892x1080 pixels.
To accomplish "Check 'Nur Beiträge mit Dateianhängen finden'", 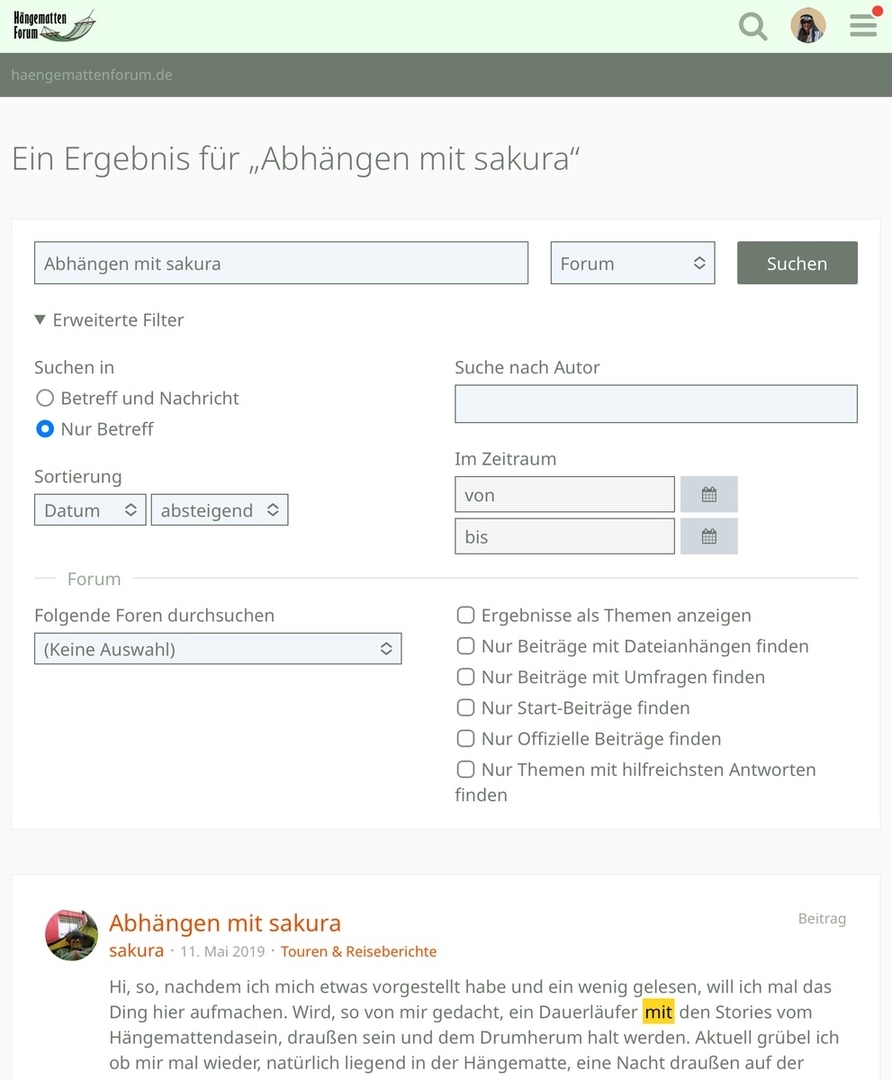I will pyautogui.click(x=466, y=646).
